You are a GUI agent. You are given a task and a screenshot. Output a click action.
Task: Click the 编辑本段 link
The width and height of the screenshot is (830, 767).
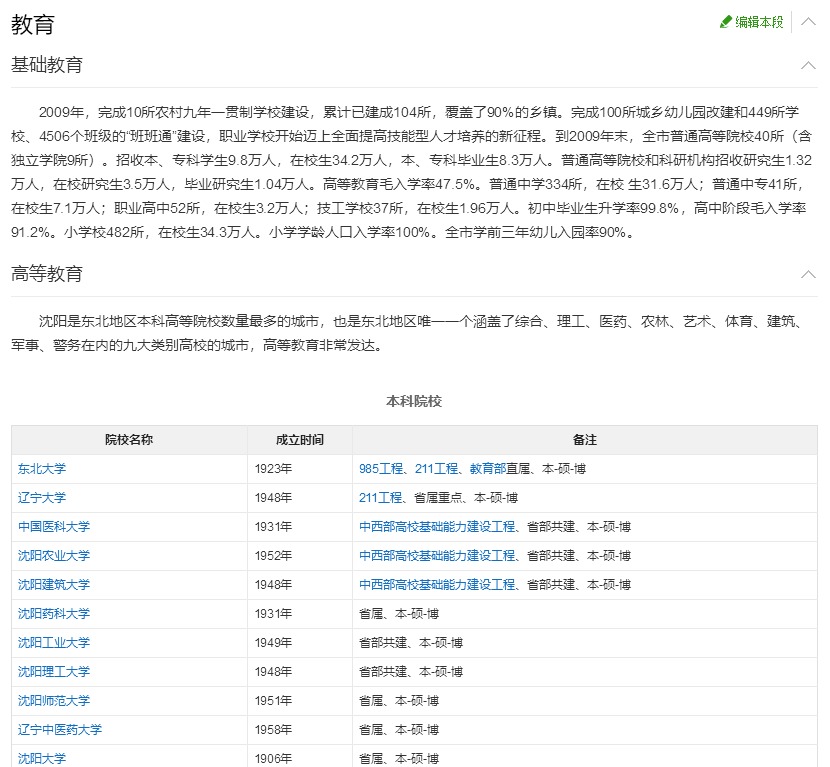(759, 22)
